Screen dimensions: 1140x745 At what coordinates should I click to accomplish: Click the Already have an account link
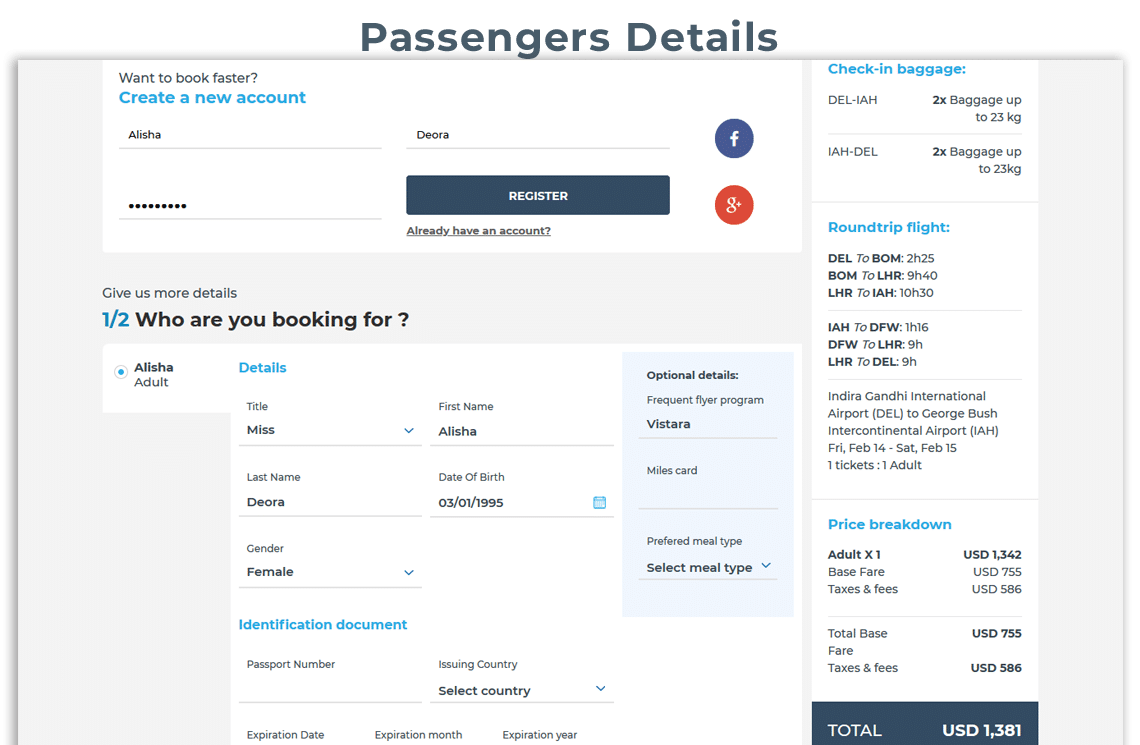pyautogui.click(x=478, y=231)
